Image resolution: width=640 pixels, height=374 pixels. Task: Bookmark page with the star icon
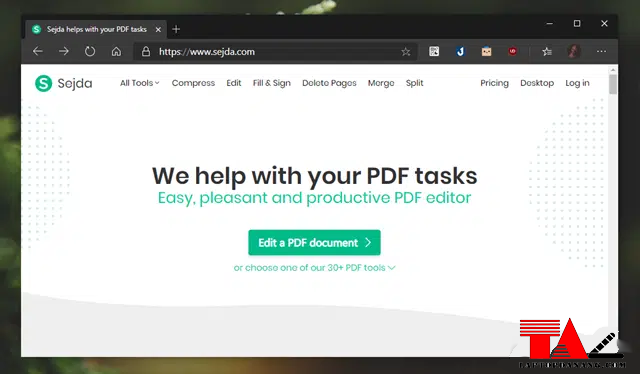[x=405, y=52]
